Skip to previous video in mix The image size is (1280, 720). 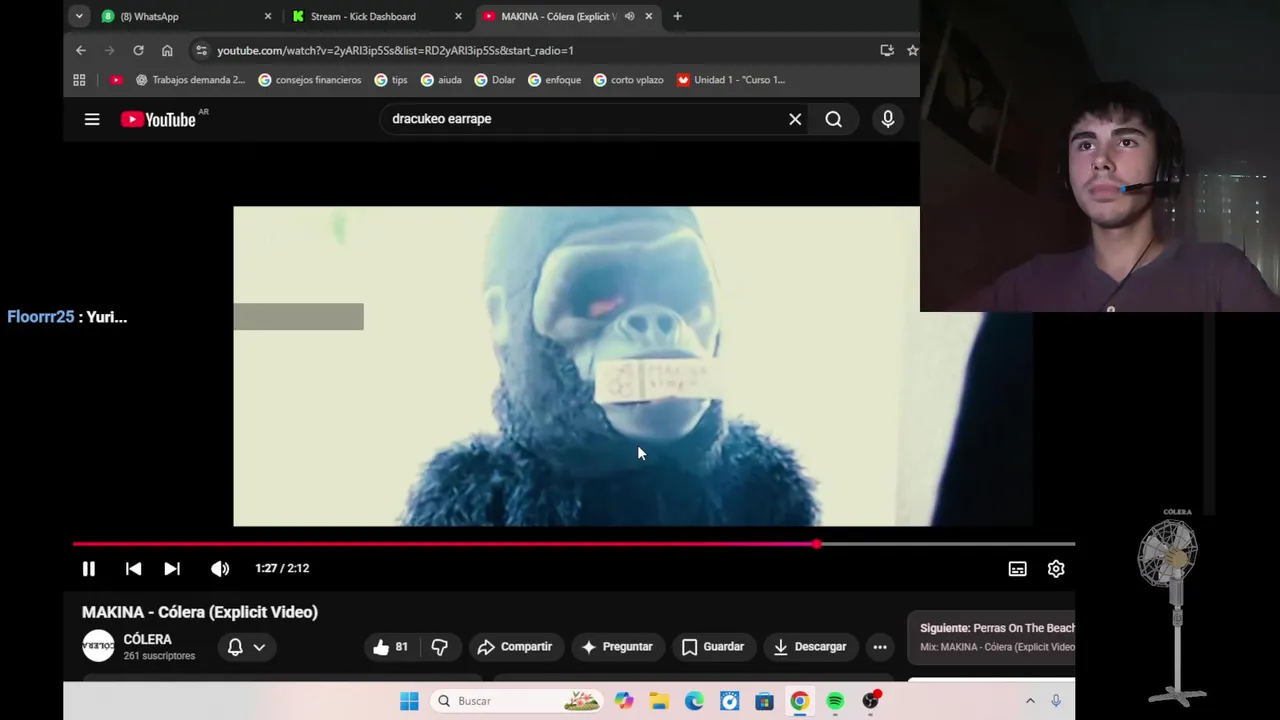[x=133, y=568]
